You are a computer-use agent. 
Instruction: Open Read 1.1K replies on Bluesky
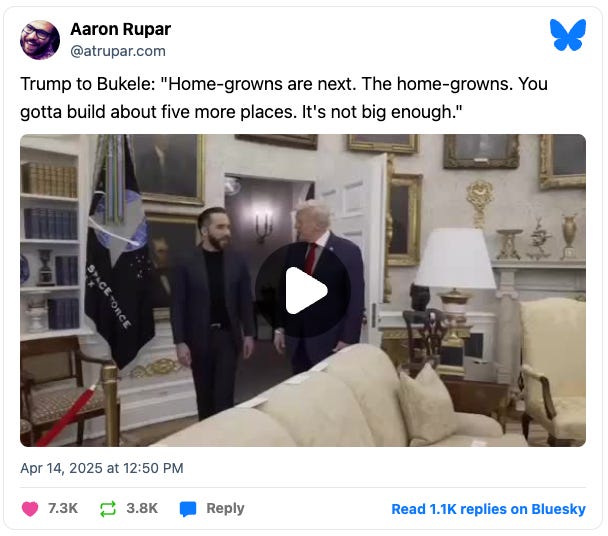pyautogui.click(x=489, y=509)
